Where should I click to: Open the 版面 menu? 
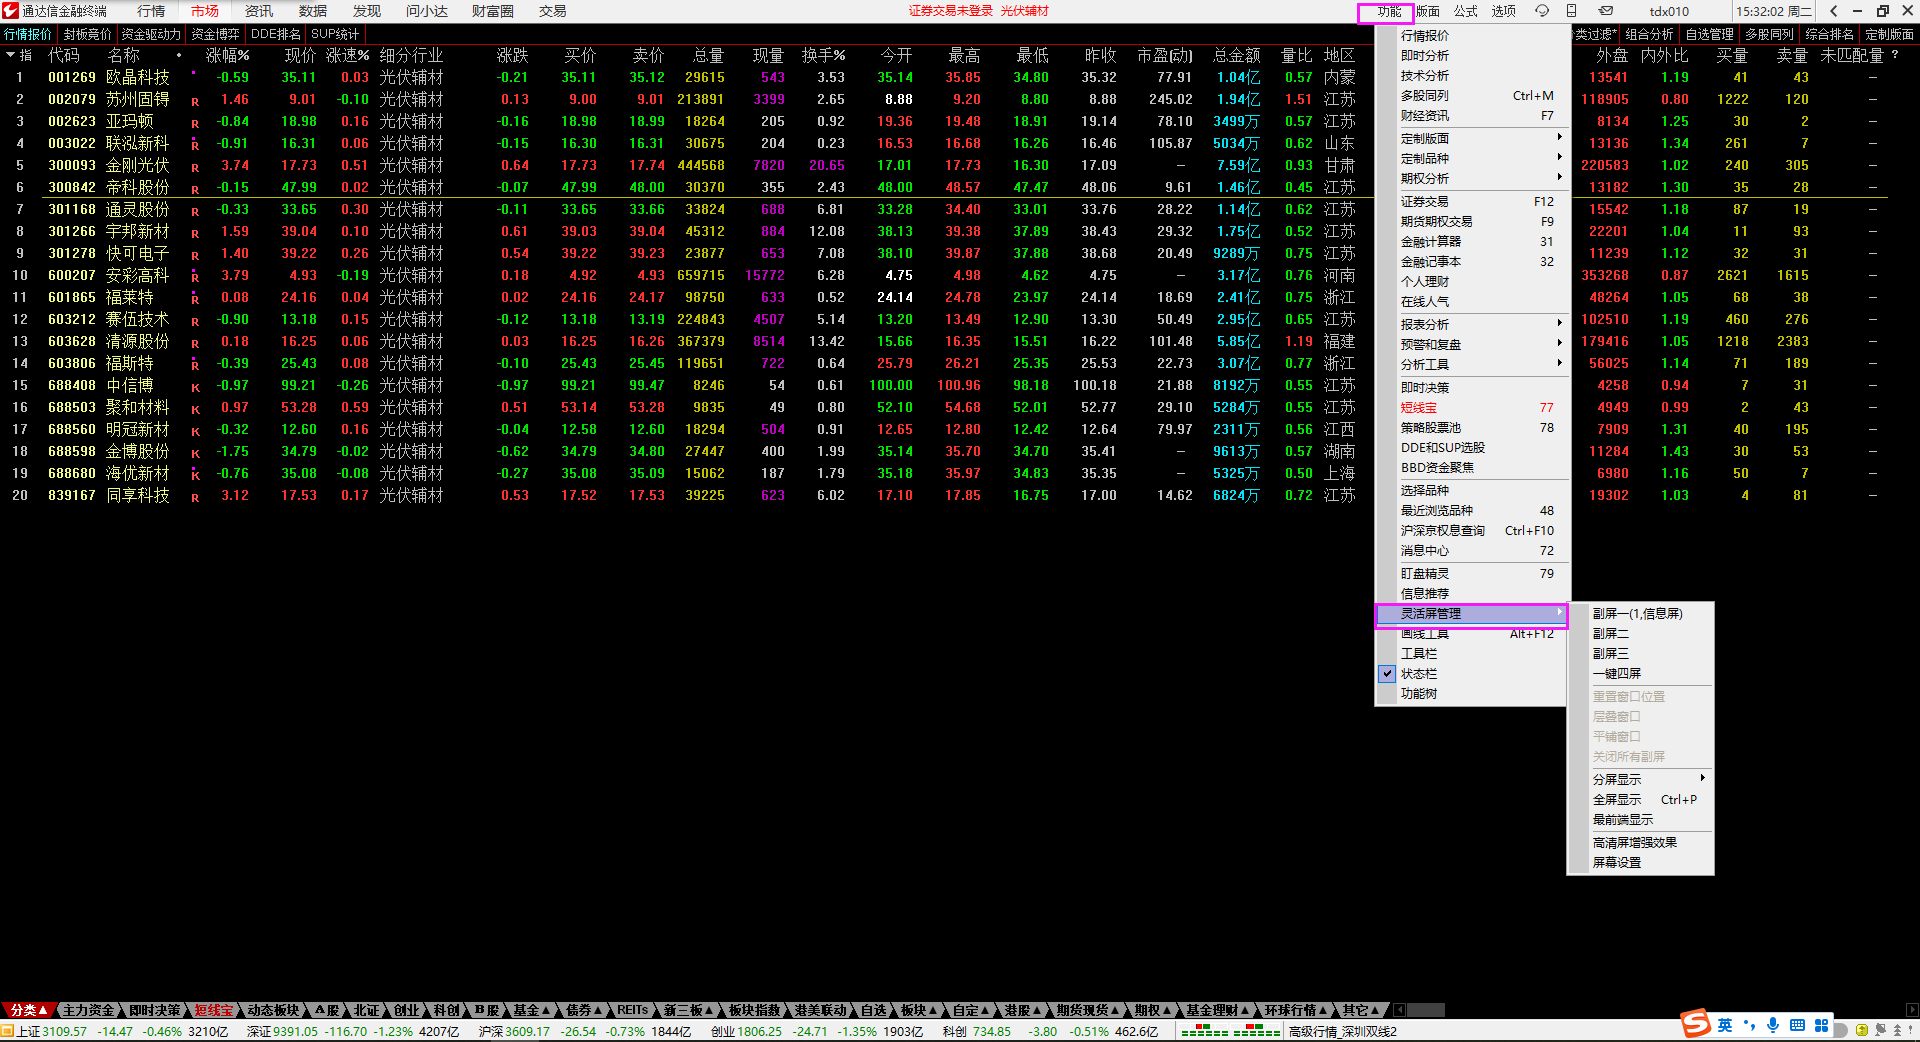[x=1428, y=12]
